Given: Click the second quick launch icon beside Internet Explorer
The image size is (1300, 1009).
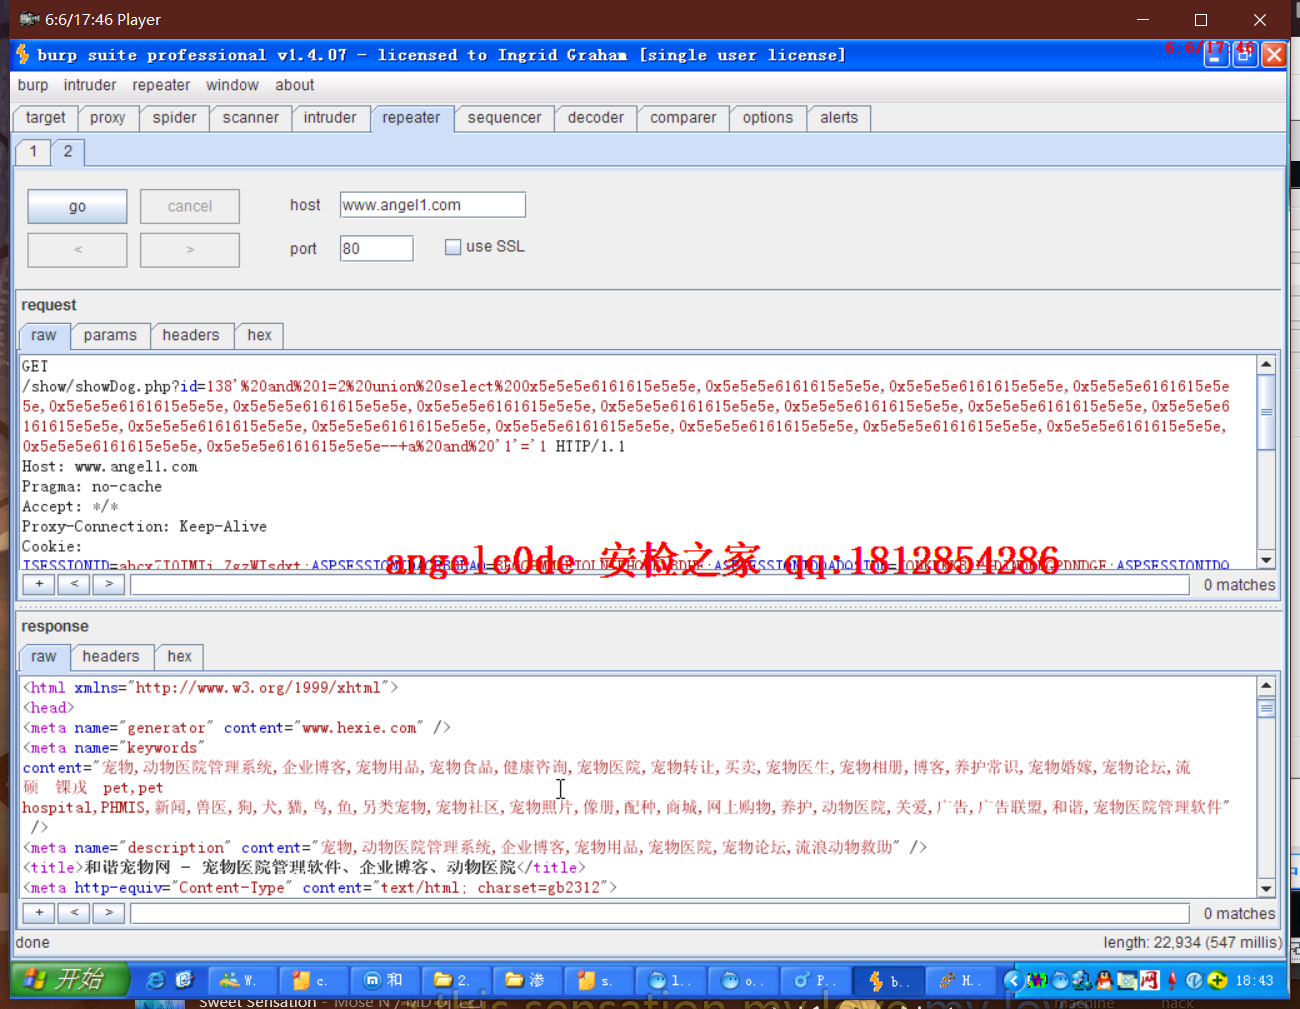Looking at the screenshot, I should point(184,980).
